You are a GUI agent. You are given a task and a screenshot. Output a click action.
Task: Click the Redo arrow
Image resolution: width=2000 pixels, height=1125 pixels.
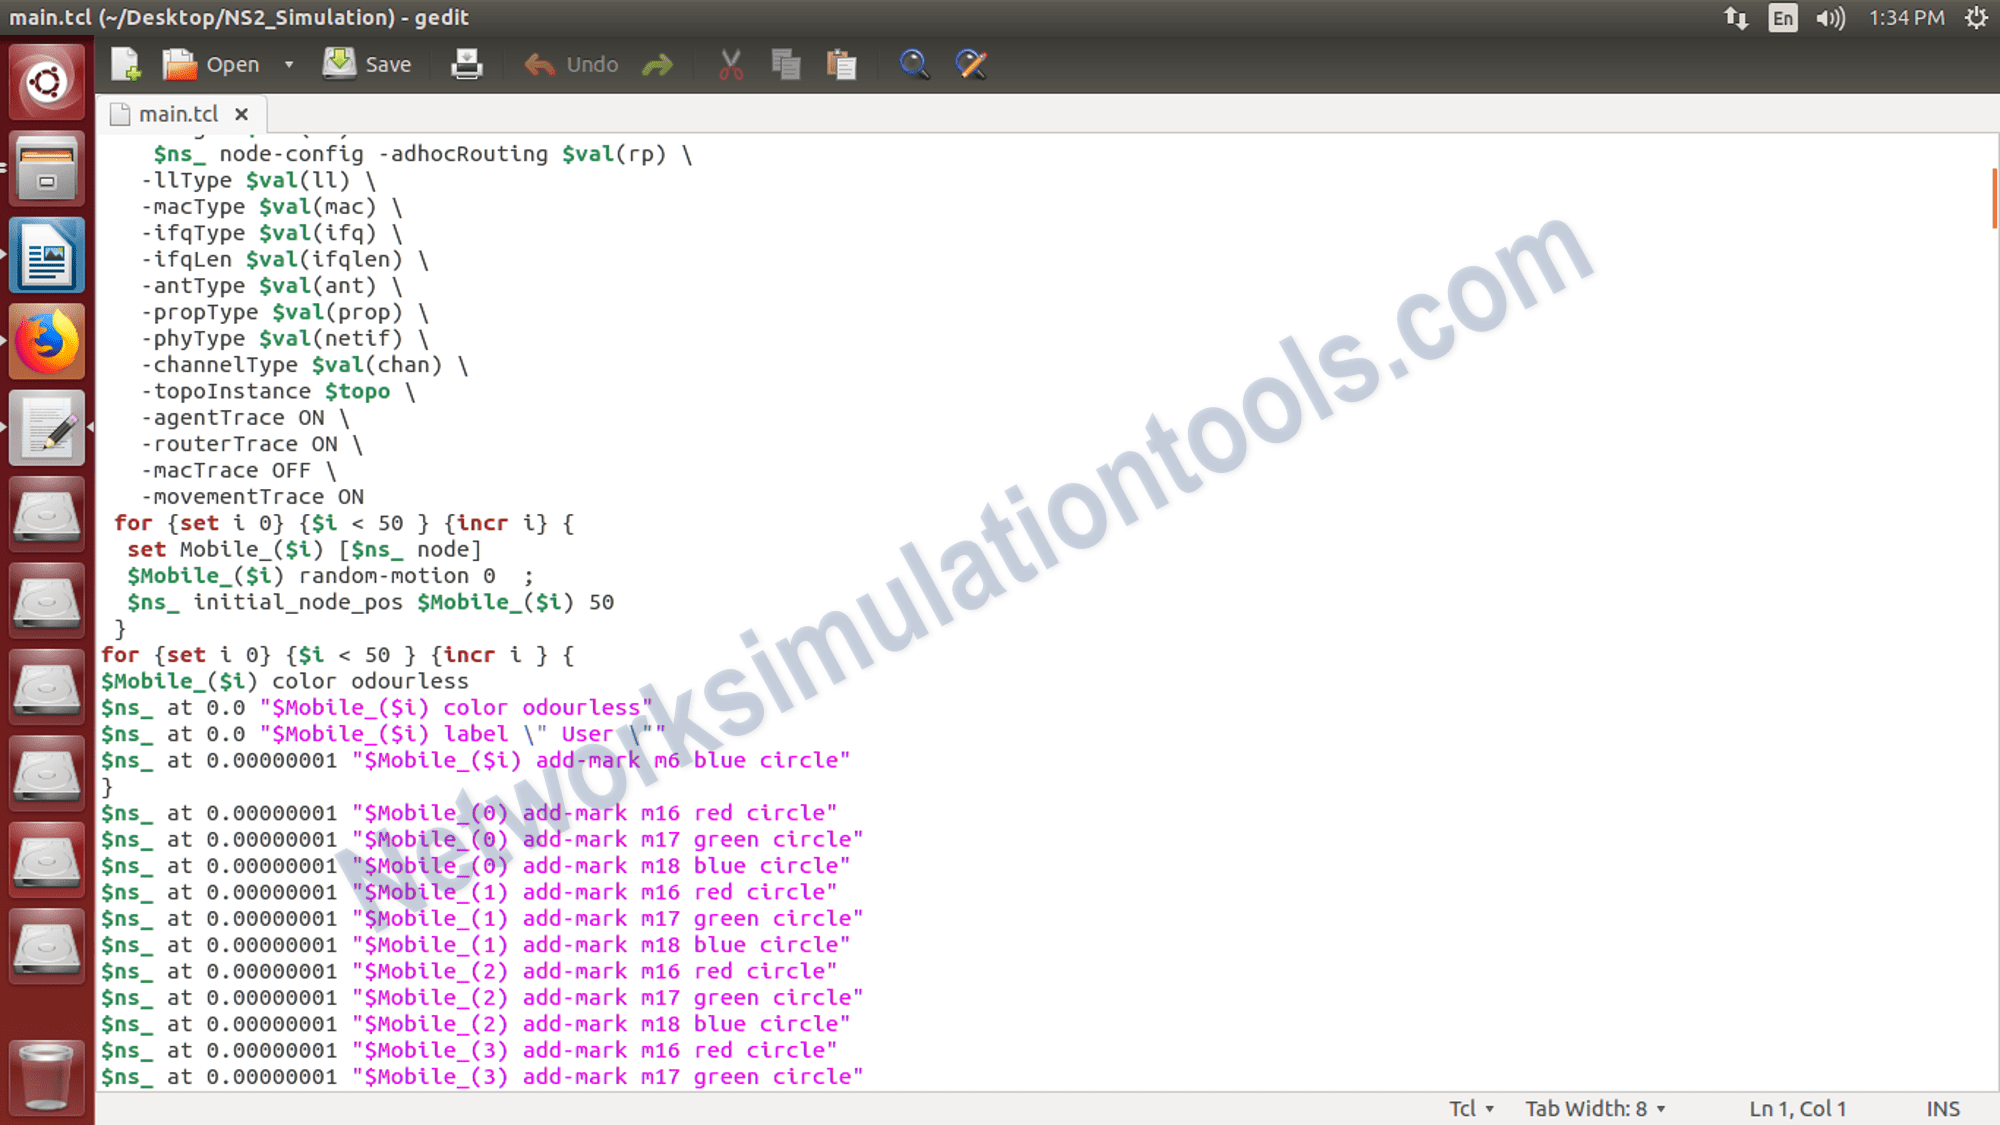(658, 63)
